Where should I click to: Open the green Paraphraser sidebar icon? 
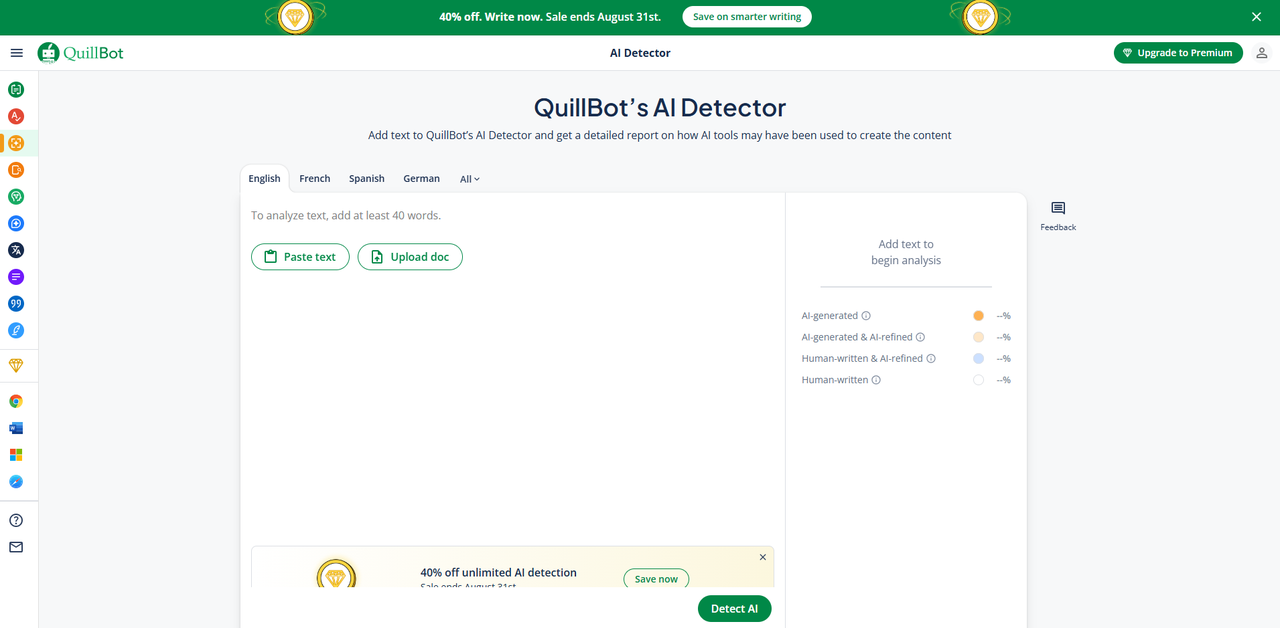click(16, 90)
